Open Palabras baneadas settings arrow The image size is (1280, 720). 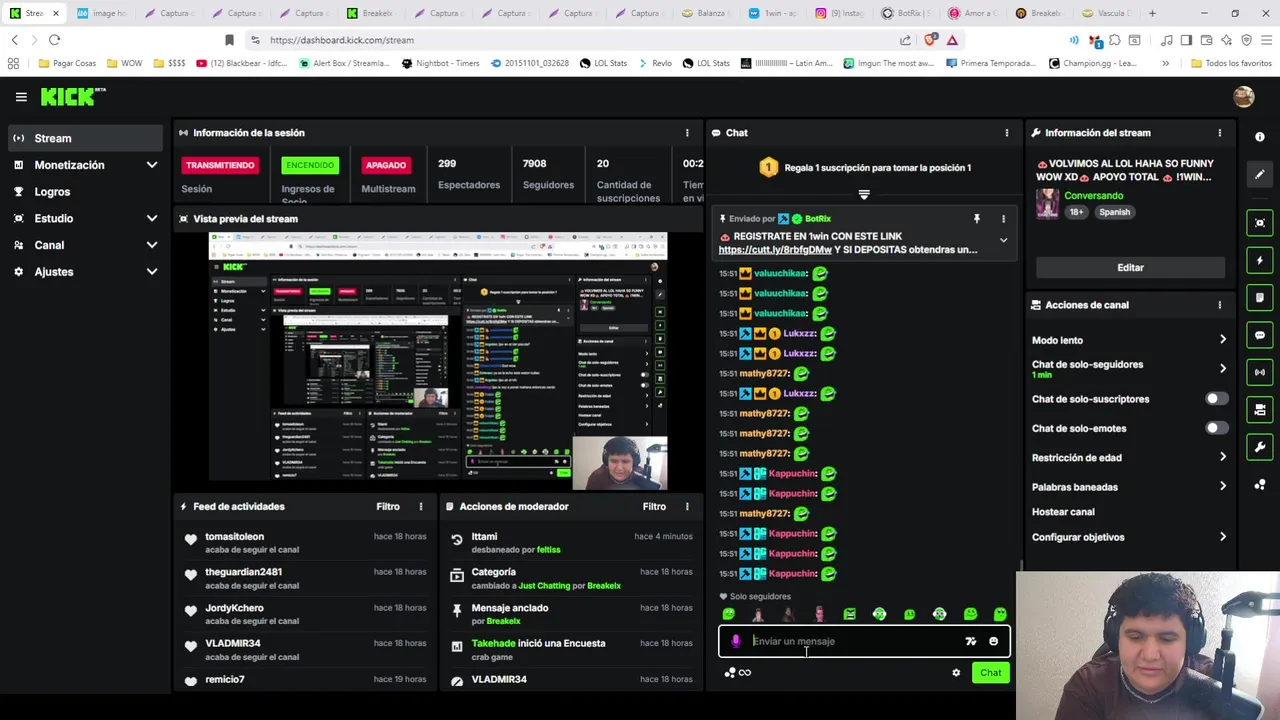click(x=1222, y=487)
